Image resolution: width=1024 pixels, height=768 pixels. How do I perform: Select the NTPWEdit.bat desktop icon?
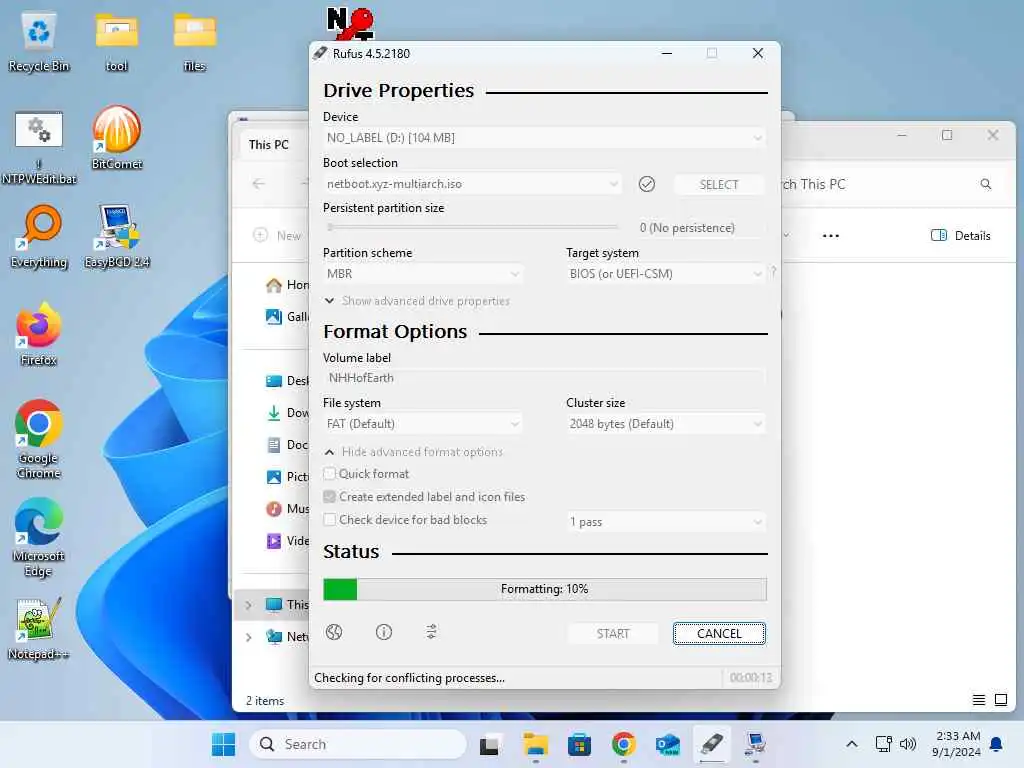pos(39,148)
